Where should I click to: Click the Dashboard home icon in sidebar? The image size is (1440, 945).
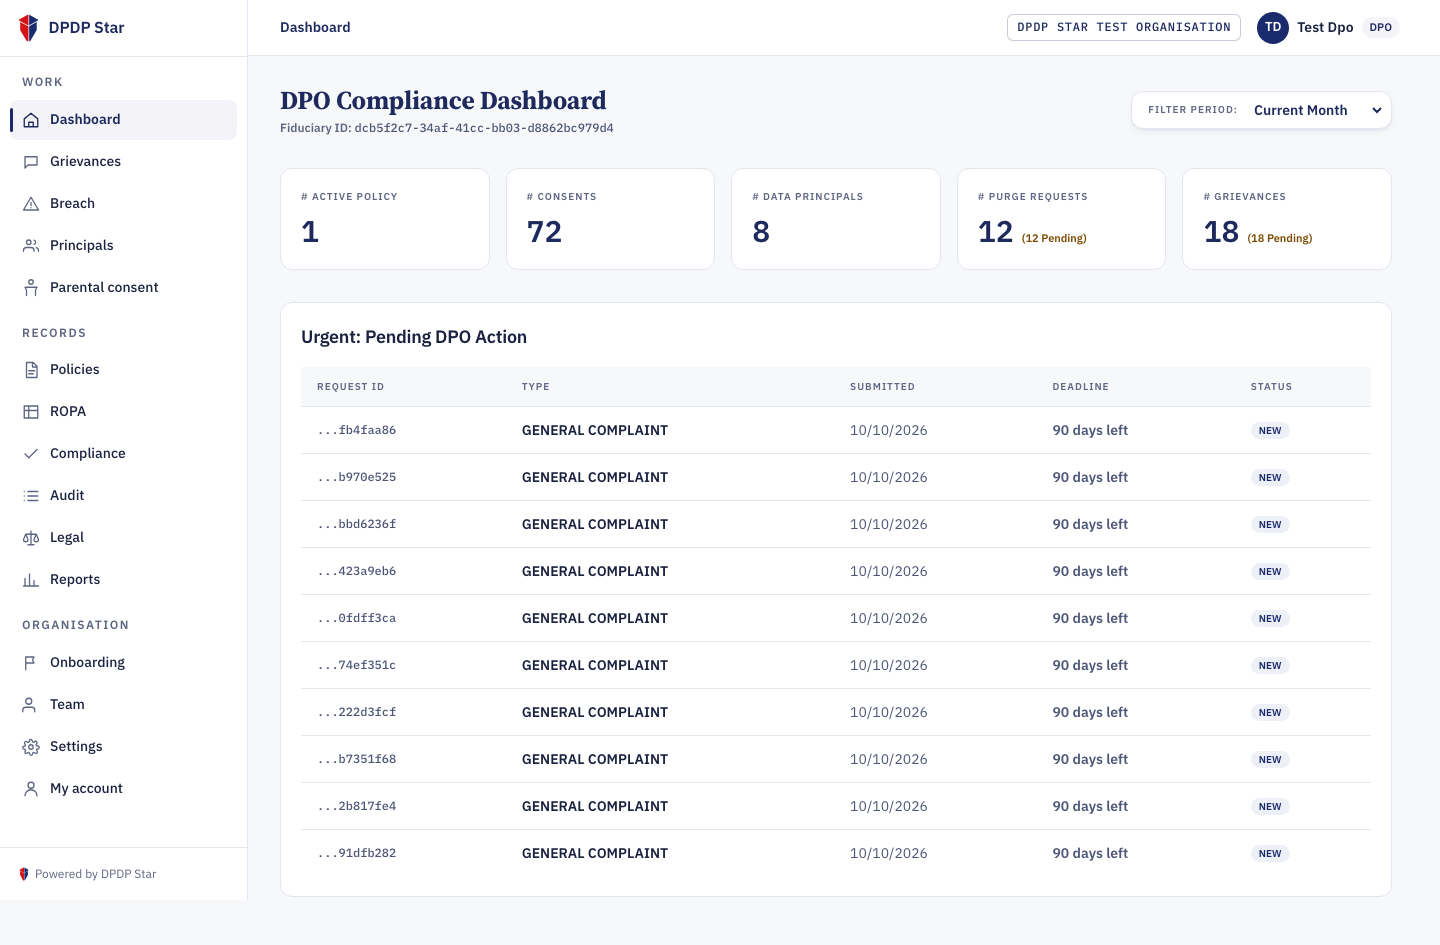pyautogui.click(x=31, y=120)
